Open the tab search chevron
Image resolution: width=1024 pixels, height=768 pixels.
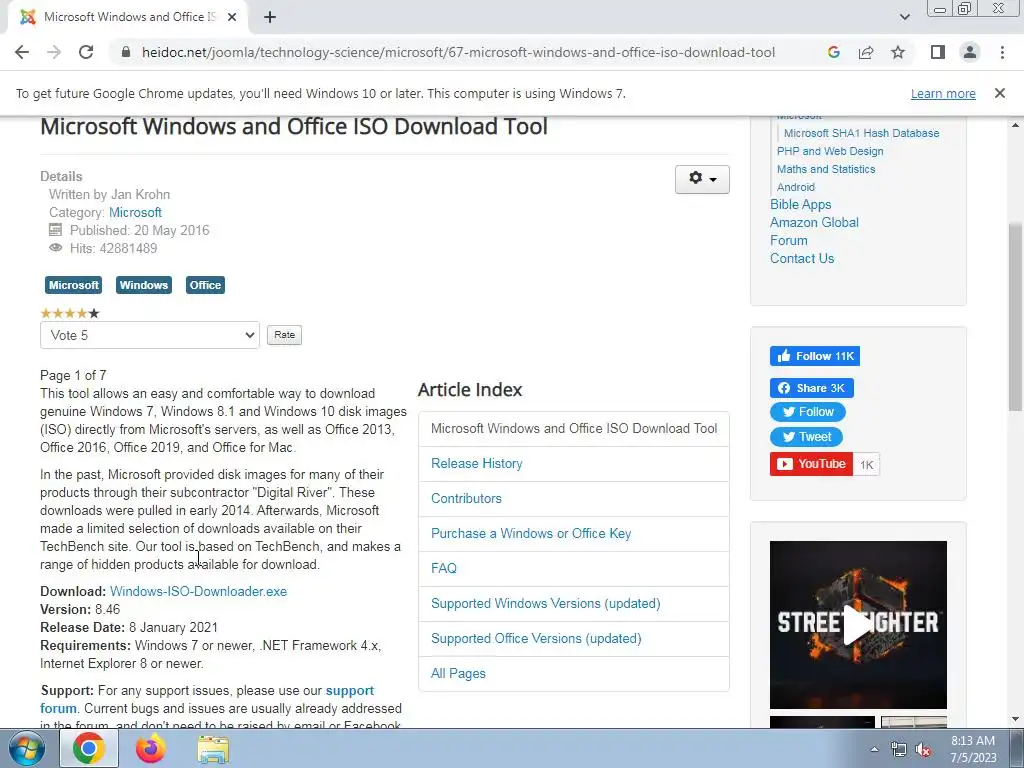tap(904, 17)
